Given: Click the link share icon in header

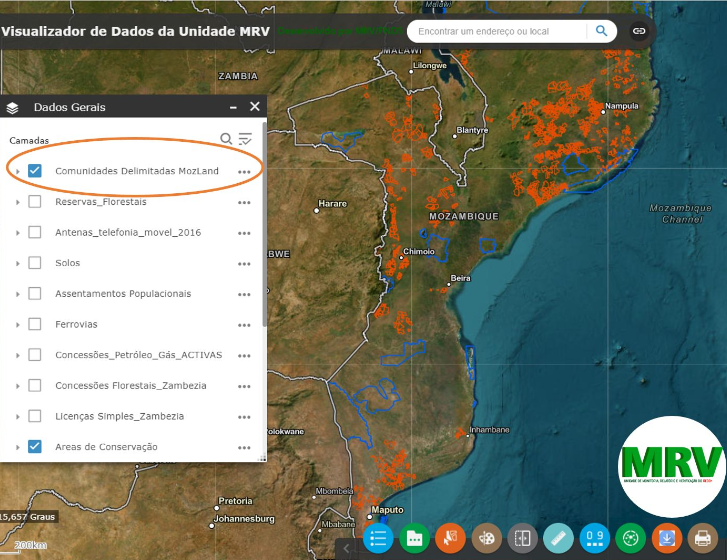Looking at the screenshot, I should (638, 31).
